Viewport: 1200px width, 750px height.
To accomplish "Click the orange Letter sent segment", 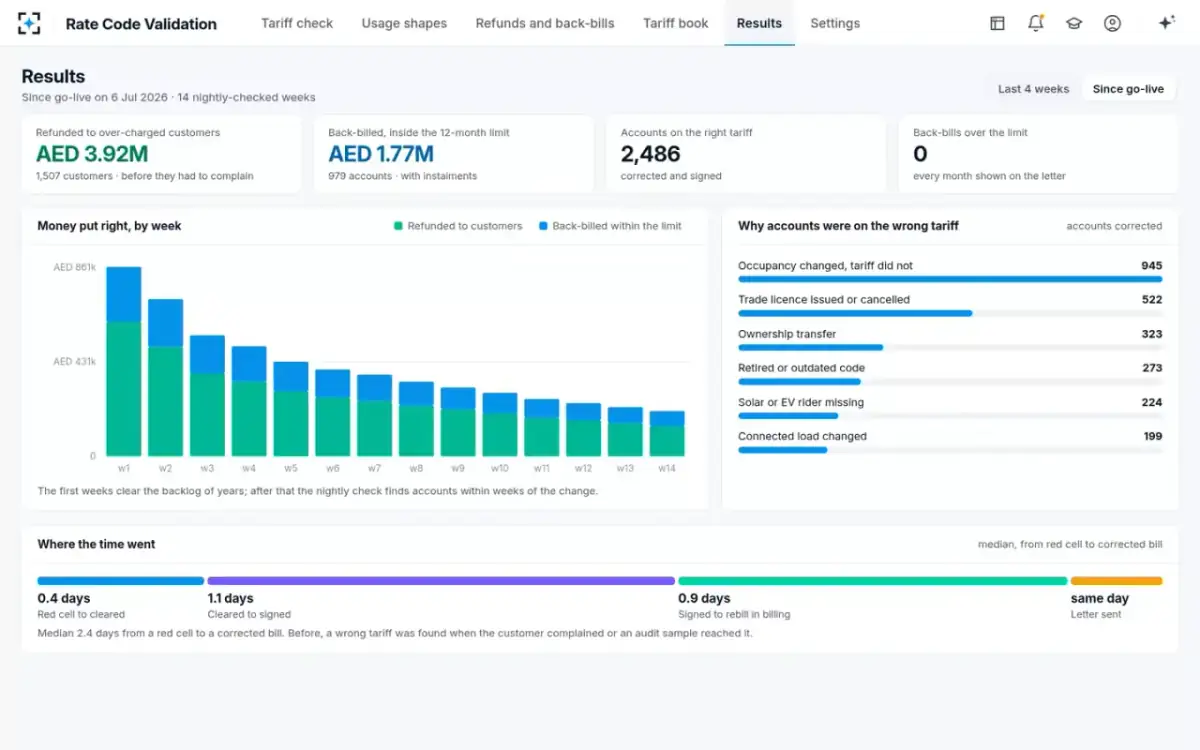I will pyautogui.click(x=1116, y=580).
